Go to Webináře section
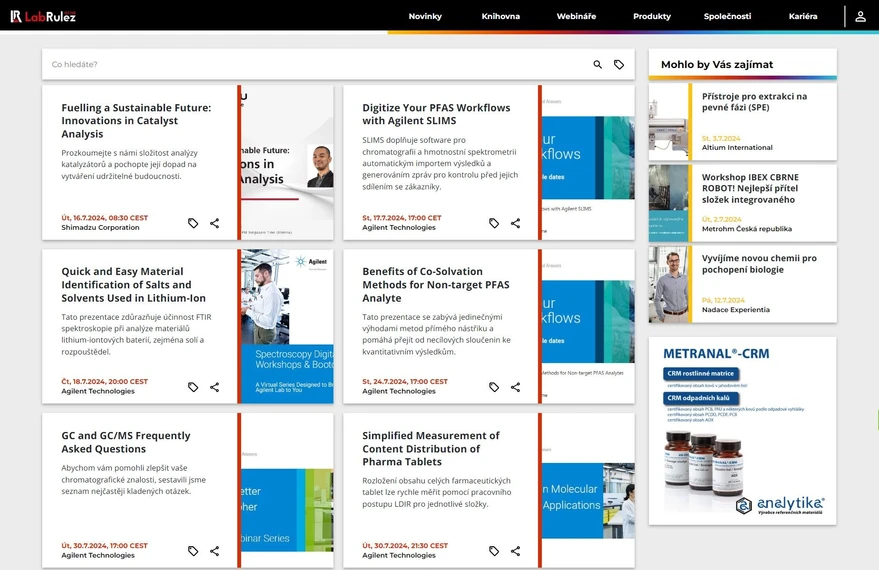The image size is (879, 570). click(576, 17)
